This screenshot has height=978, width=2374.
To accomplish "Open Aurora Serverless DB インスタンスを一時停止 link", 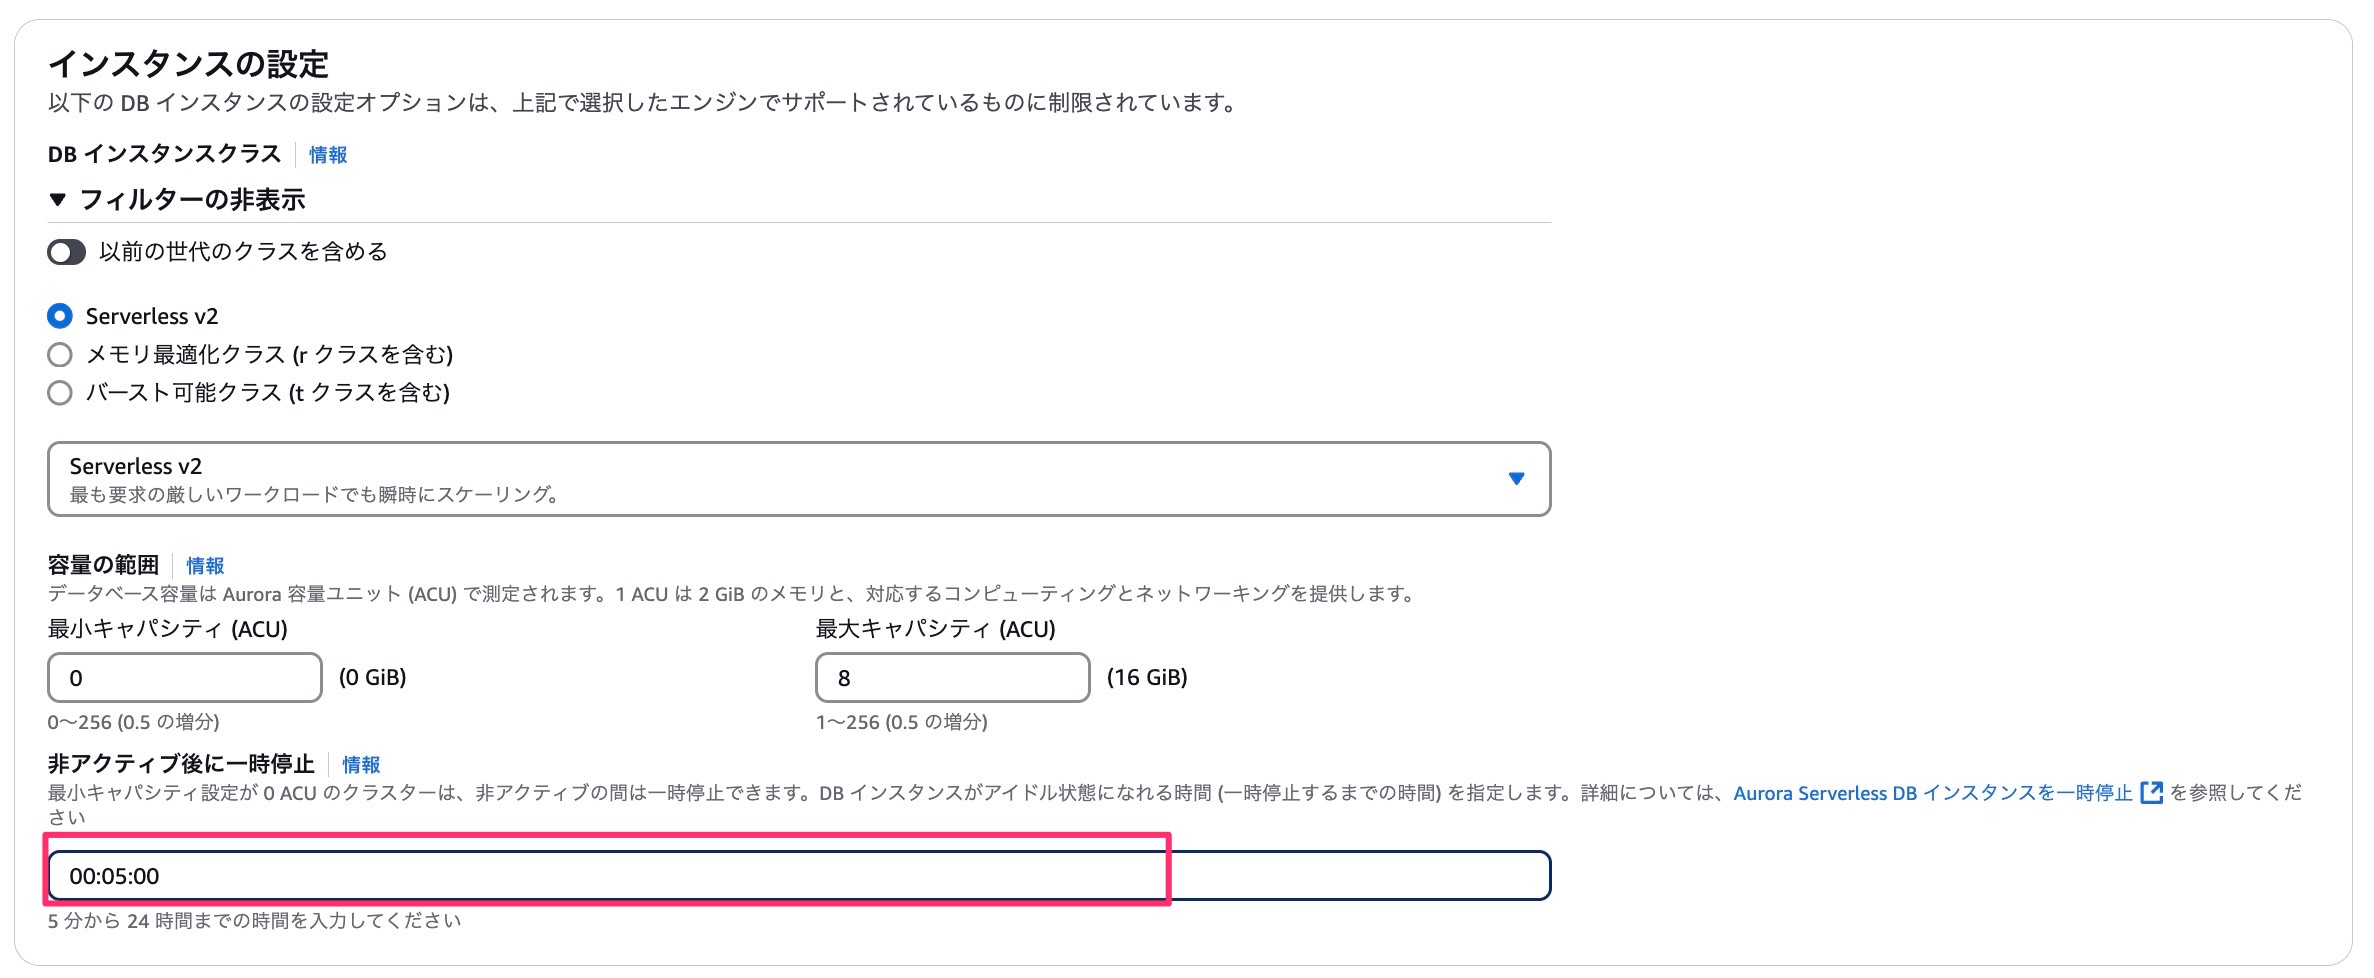I will pyautogui.click(x=1933, y=793).
